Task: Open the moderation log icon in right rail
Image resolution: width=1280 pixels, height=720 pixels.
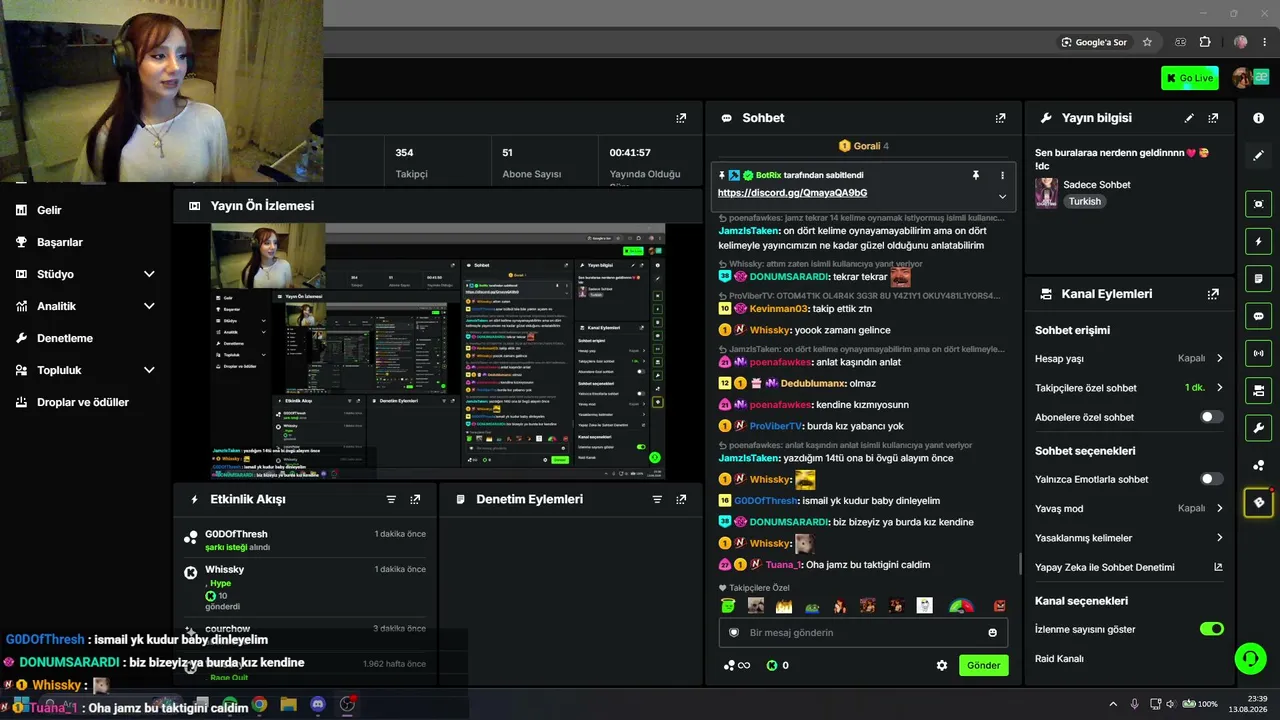Action: [x=1258, y=278]
